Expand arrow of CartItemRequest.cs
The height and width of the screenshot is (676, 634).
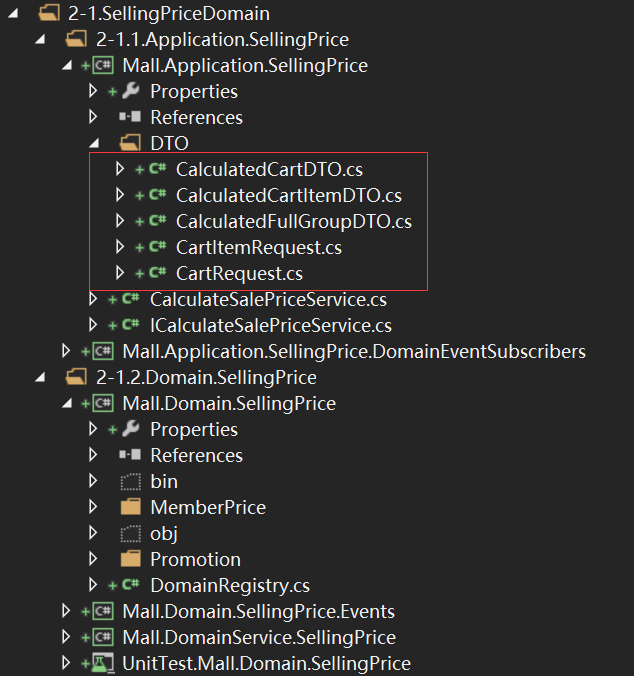(120, 247)
